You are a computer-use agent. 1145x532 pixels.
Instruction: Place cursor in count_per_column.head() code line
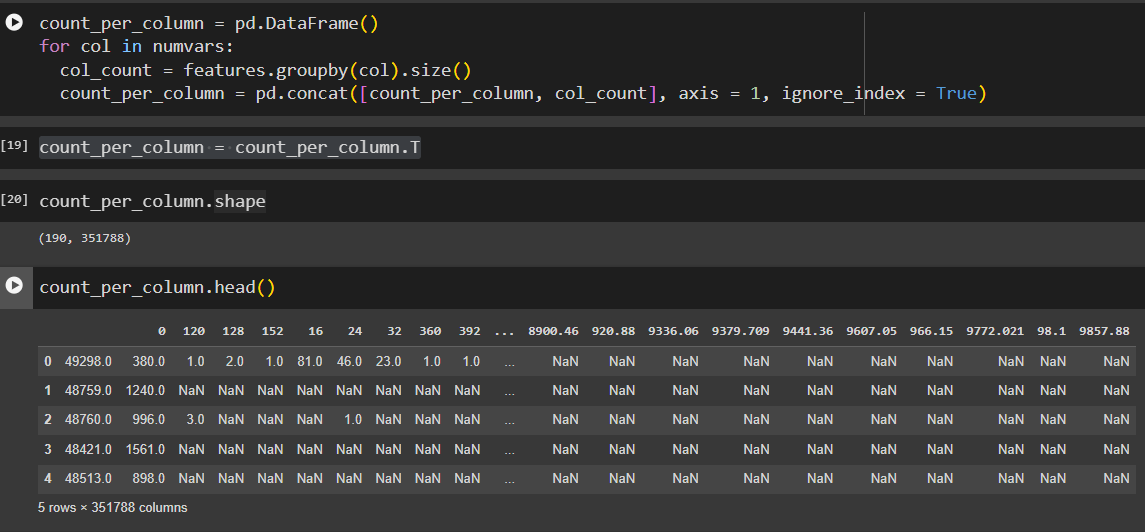coord(157,288)
